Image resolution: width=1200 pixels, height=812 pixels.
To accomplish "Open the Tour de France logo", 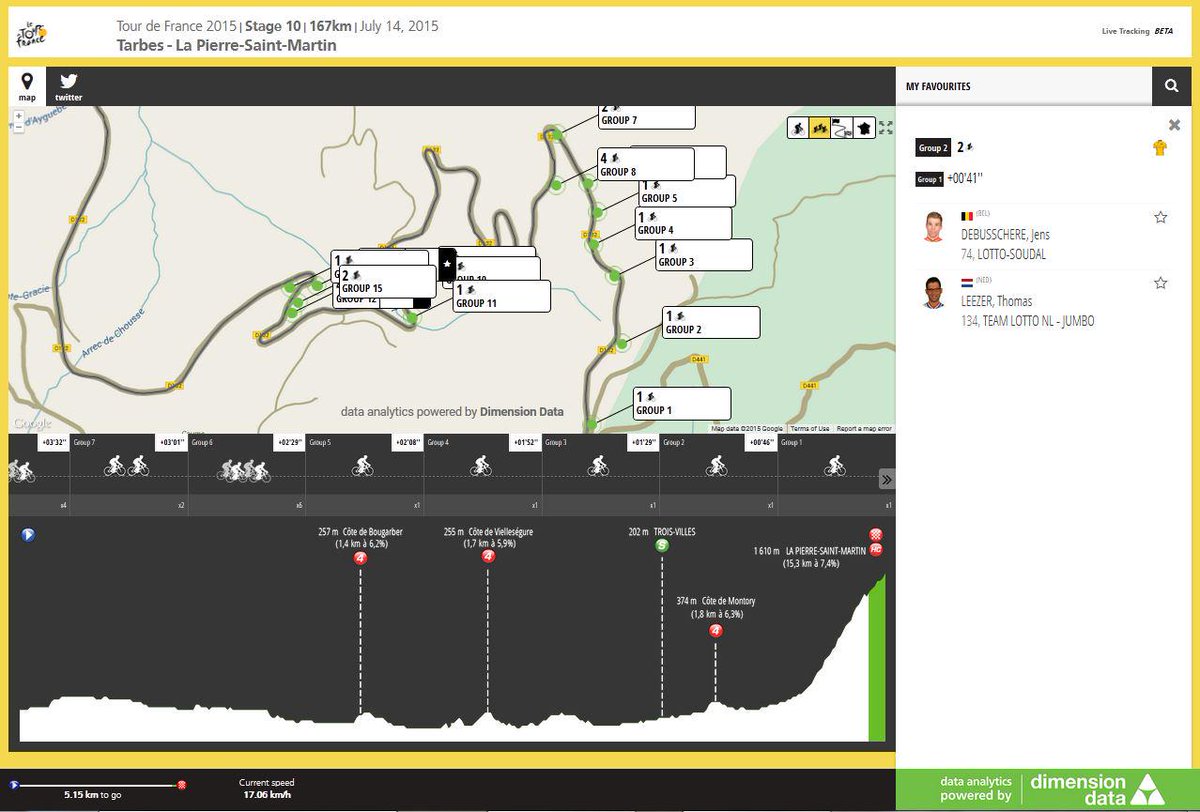I will (31, 34).
